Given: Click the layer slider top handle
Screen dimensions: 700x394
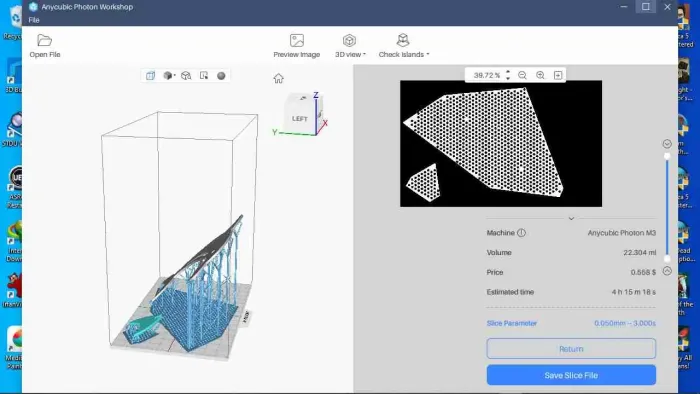Looking at the screenshot, I should tap(667, 156).
